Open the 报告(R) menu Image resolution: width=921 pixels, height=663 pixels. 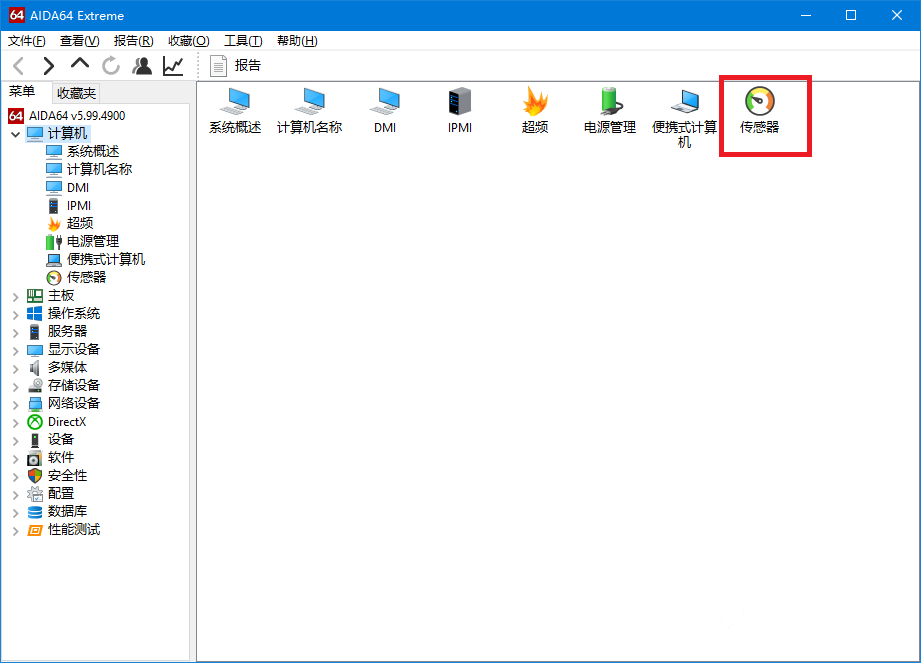click(x=133, y=41)
